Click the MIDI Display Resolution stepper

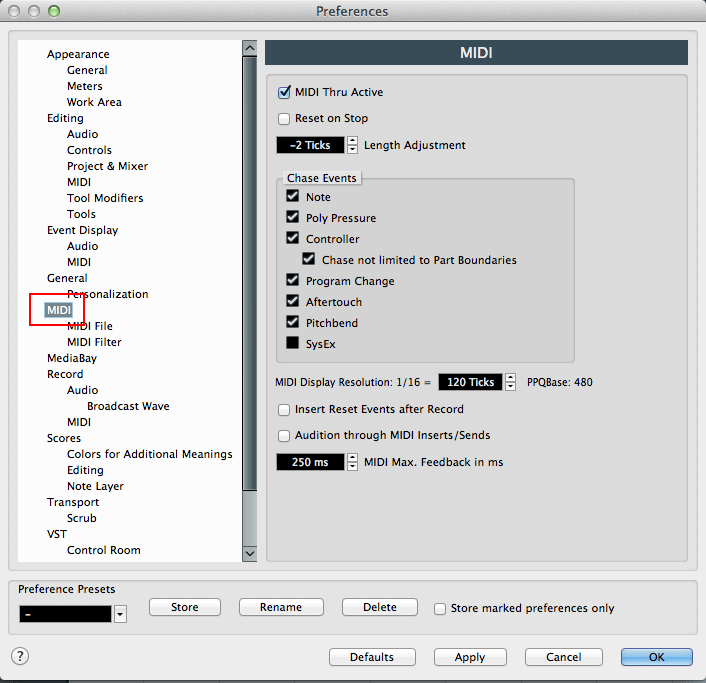[510, 382]
